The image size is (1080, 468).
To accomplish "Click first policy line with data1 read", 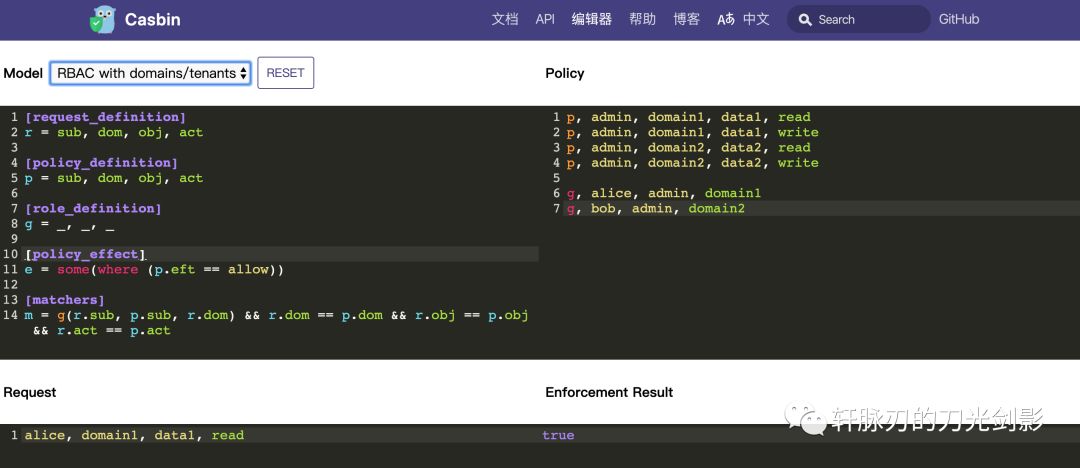I will pyautogui.click(x=688, y=117).
